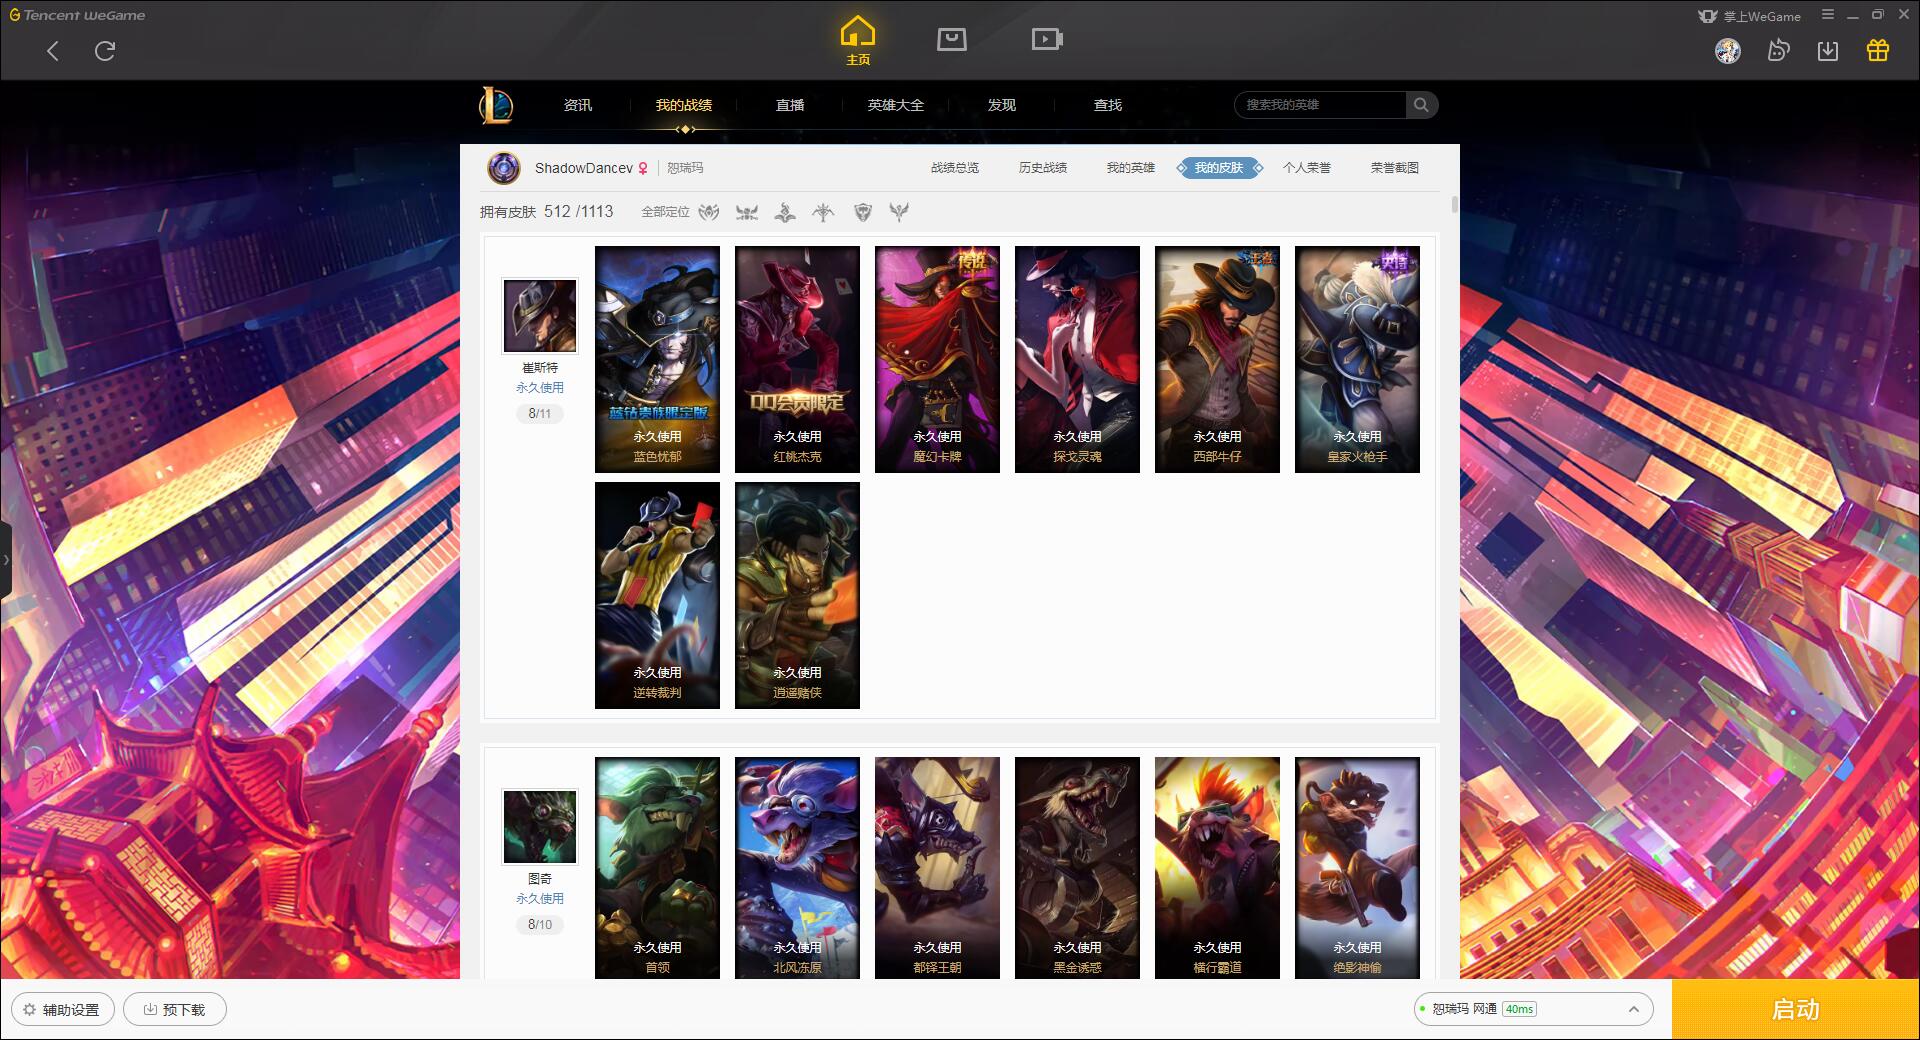Image resolution: width=1920 pixels, height=1040 pixels.
Task: Click 8/11 count under 崔斯特
Action: 540,413
